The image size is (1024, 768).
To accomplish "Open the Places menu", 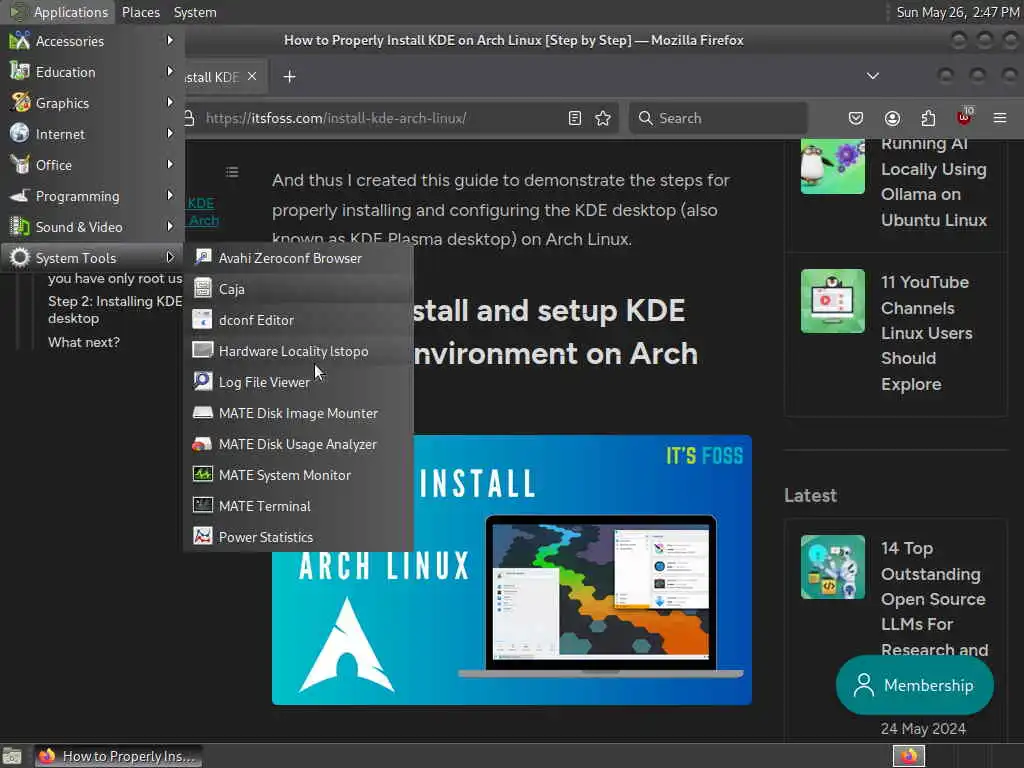I will 140,12.
